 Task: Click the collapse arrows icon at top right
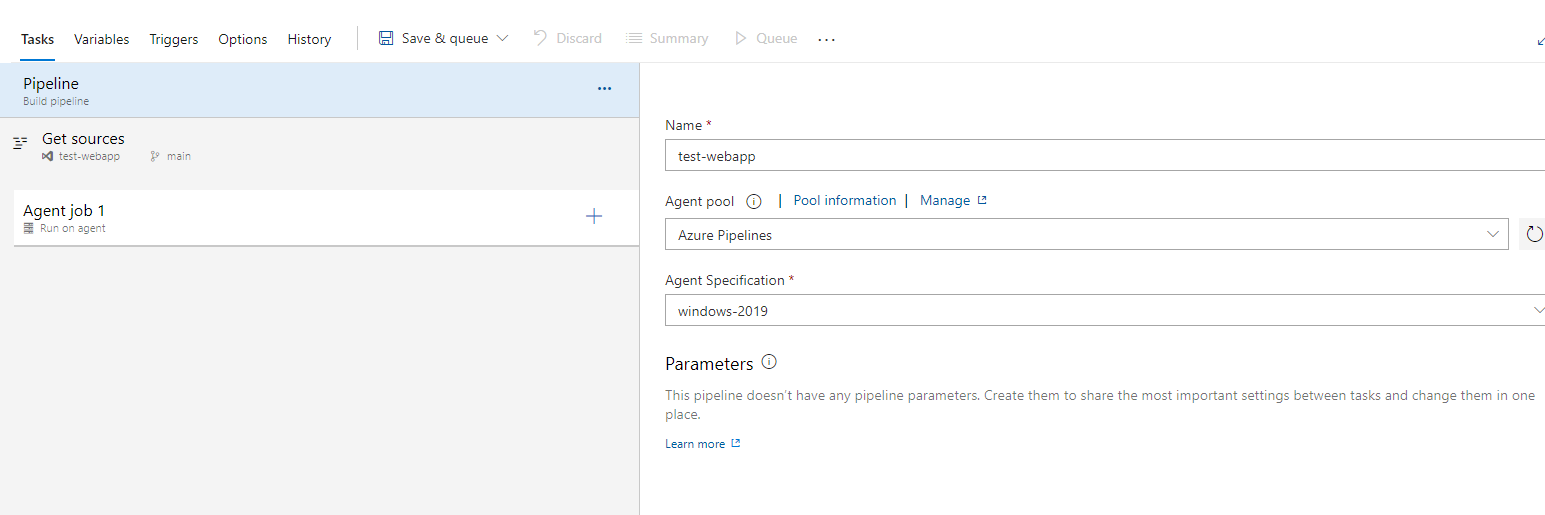point(1539,41)
